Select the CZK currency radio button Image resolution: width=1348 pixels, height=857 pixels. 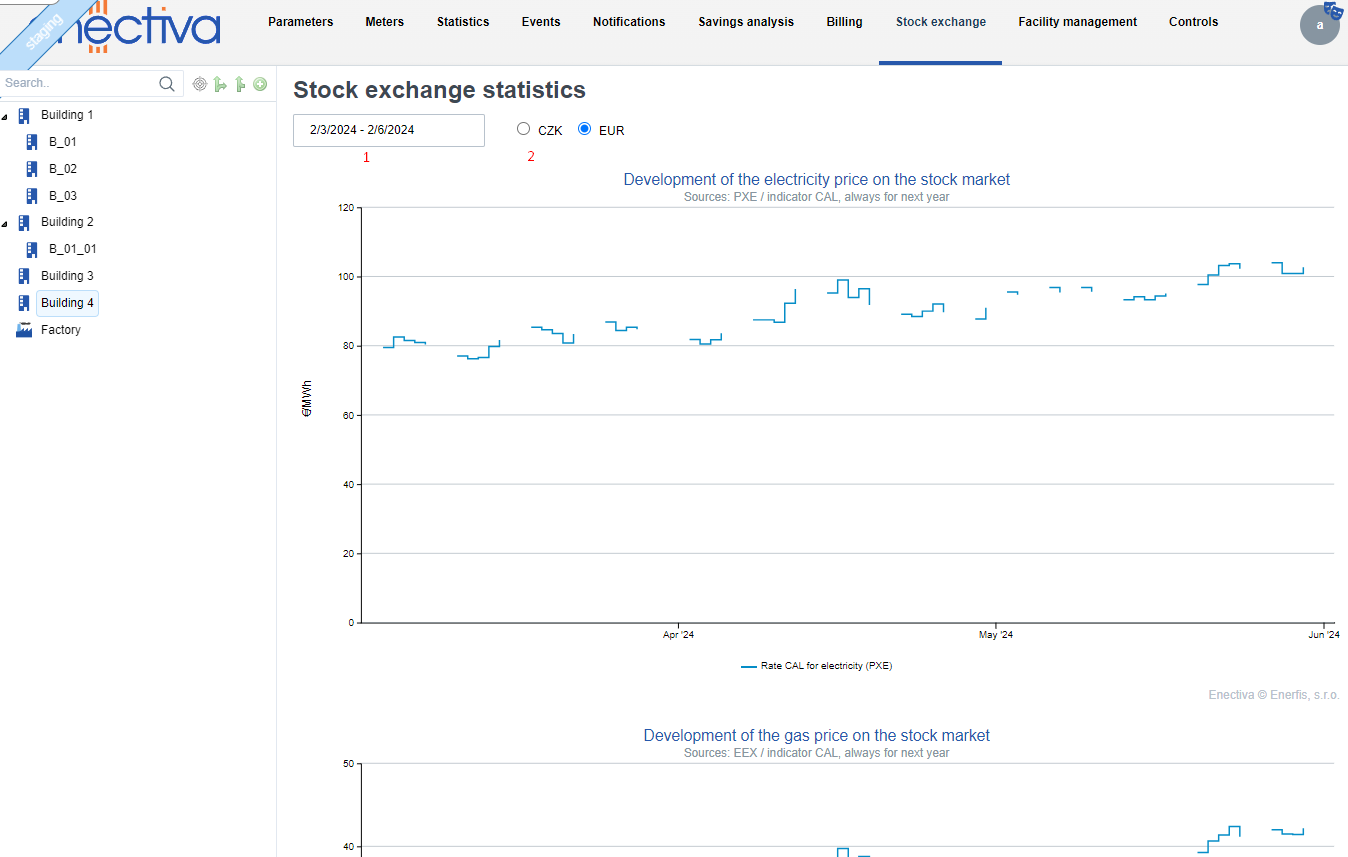click(x=523, y=129)
